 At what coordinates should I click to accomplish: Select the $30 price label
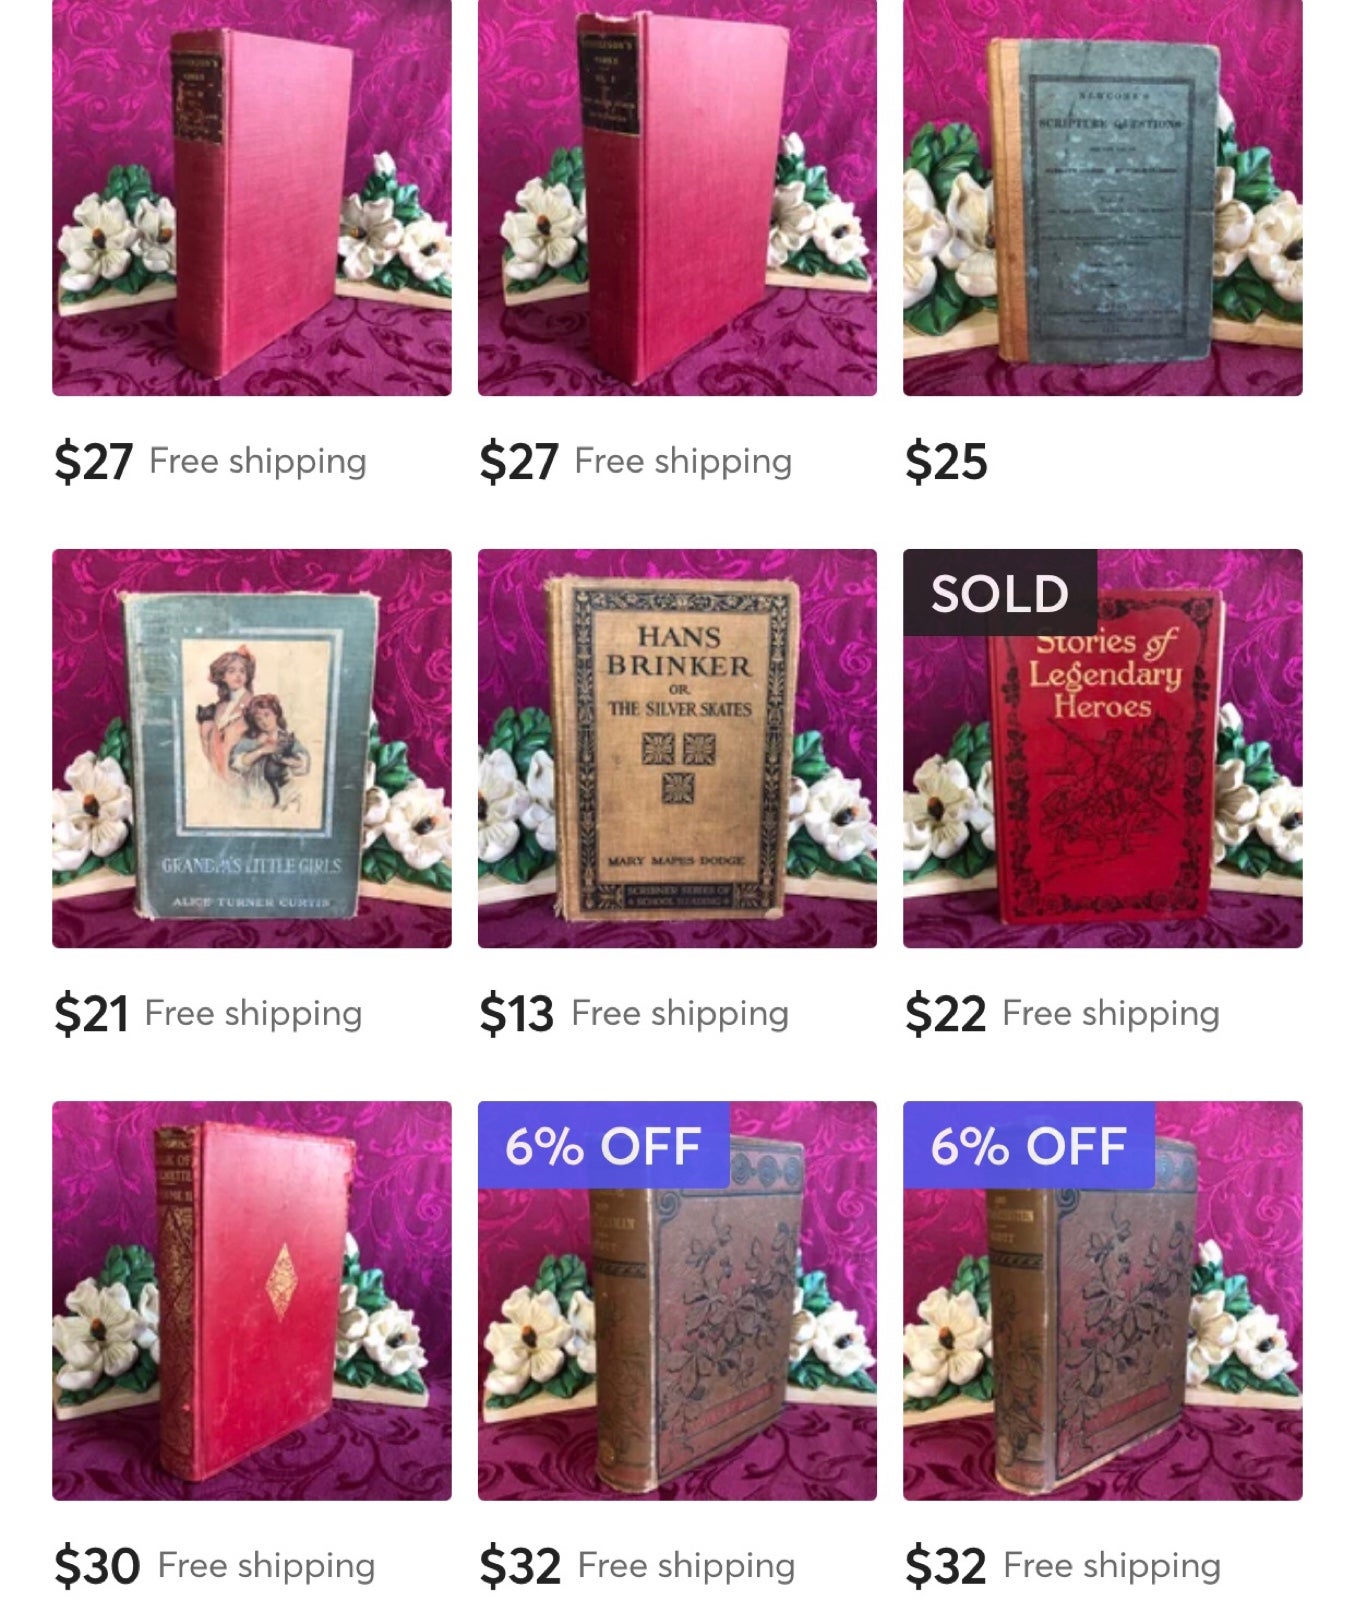click(x=97, y=1566)
